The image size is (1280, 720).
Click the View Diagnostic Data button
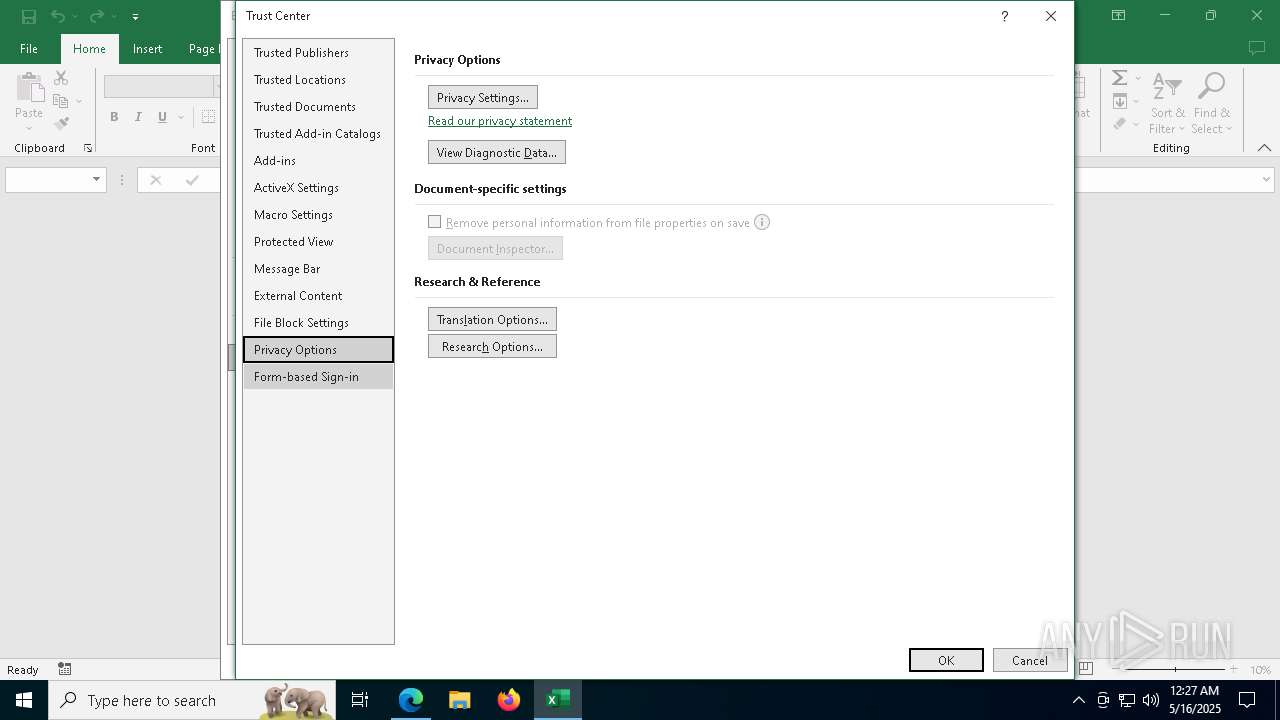[x=497, y=152]
